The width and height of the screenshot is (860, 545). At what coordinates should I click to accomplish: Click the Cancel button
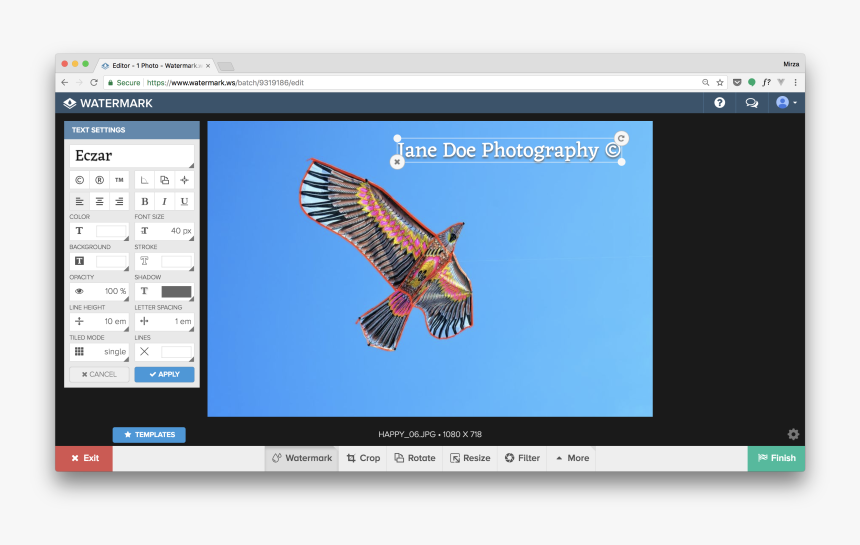point(99,374)
